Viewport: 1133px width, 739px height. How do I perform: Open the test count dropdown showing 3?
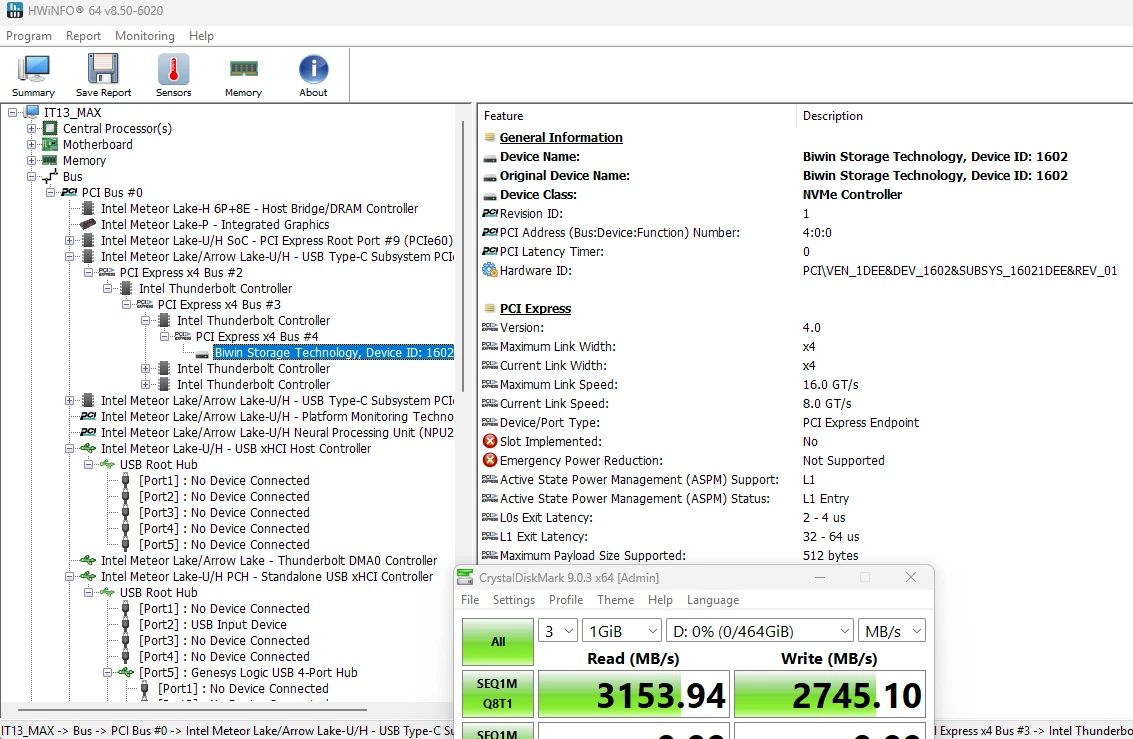point(558,631)
